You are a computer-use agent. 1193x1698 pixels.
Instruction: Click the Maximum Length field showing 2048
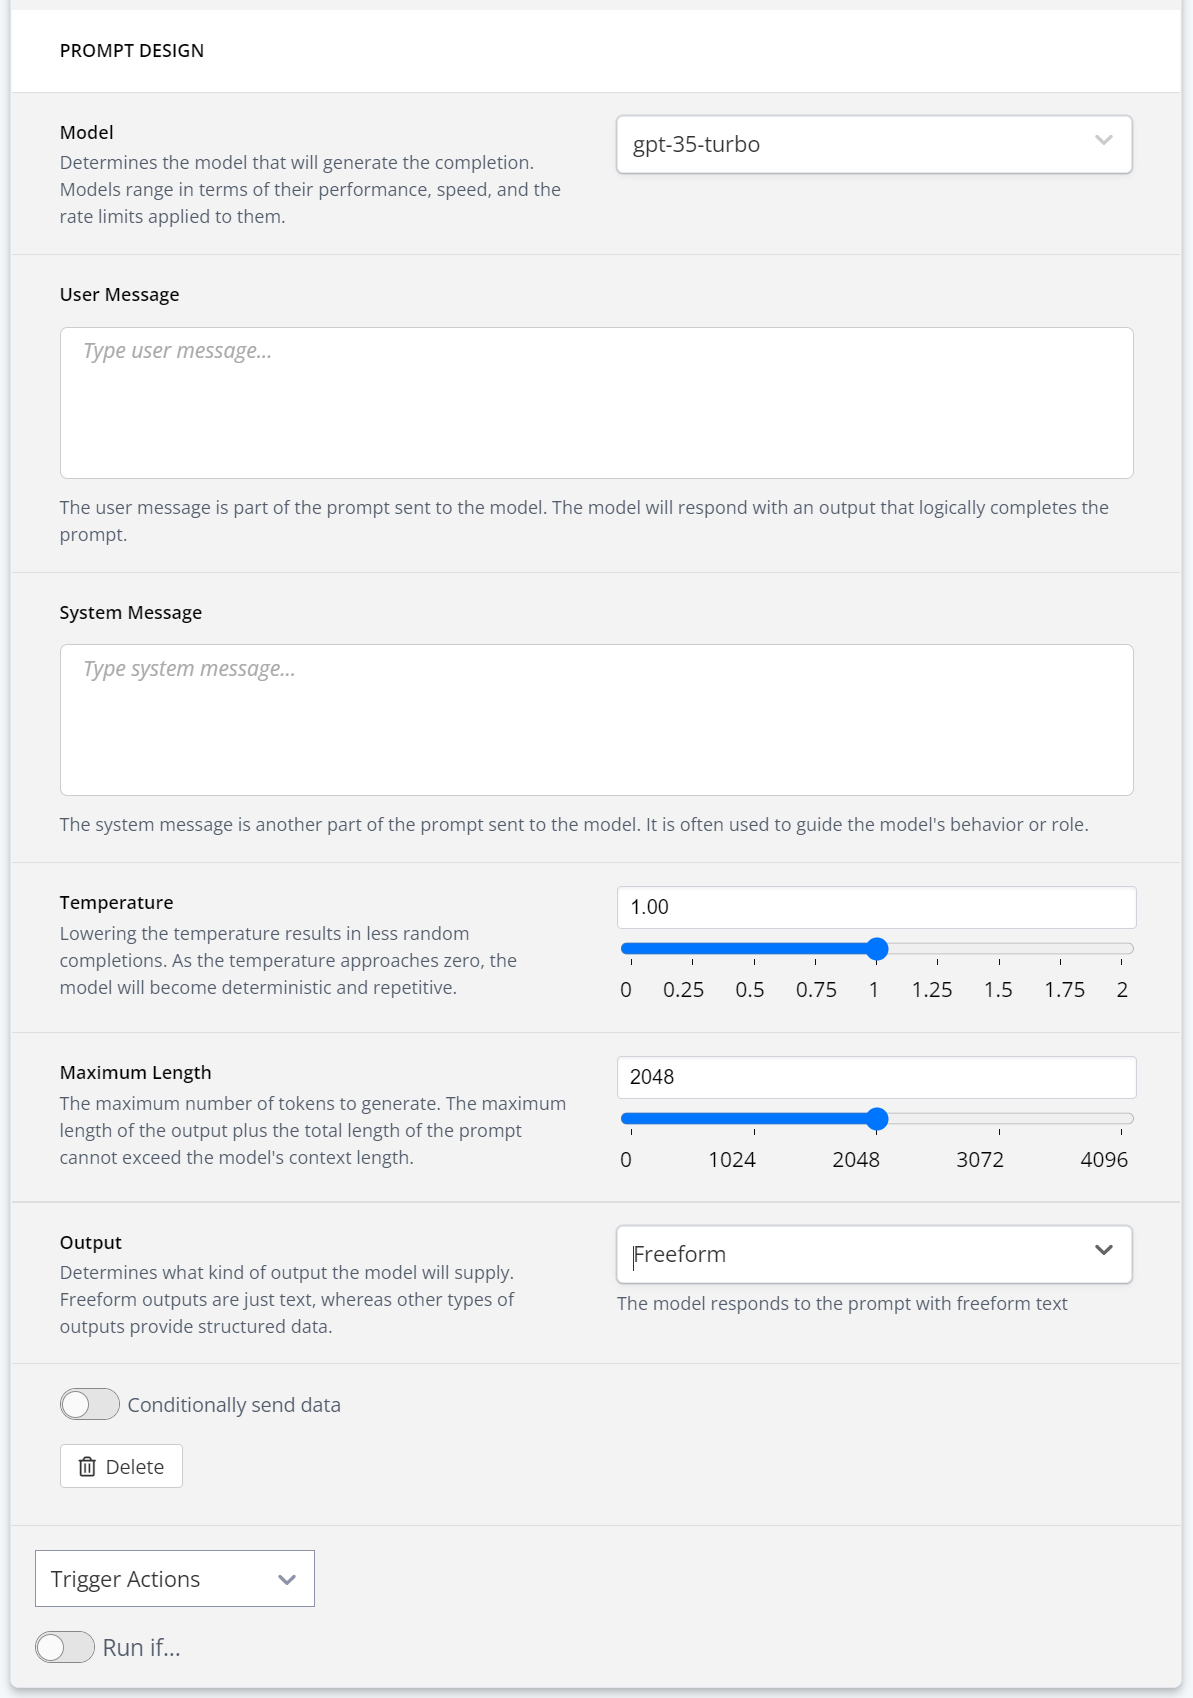click(x=876, y=1077)
